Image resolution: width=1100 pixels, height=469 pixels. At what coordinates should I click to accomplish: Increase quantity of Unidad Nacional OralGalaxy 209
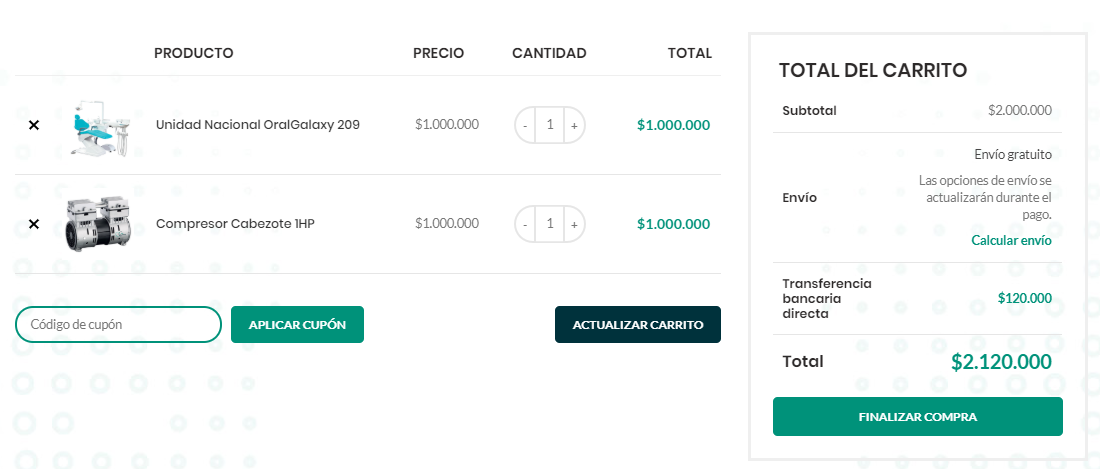(575, 125)
